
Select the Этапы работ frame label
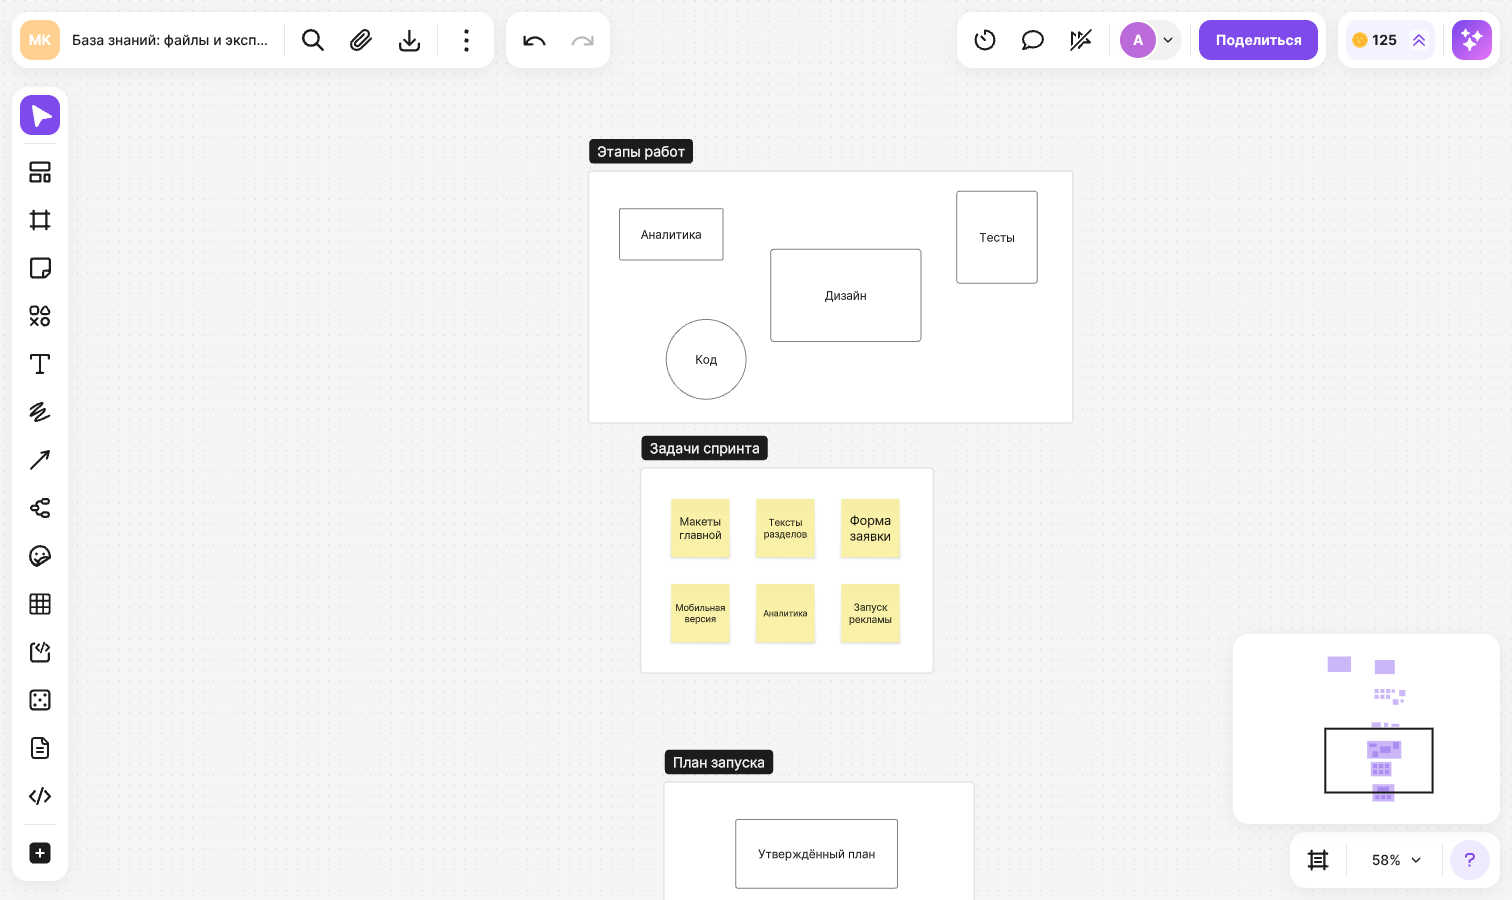click(641, 152)
